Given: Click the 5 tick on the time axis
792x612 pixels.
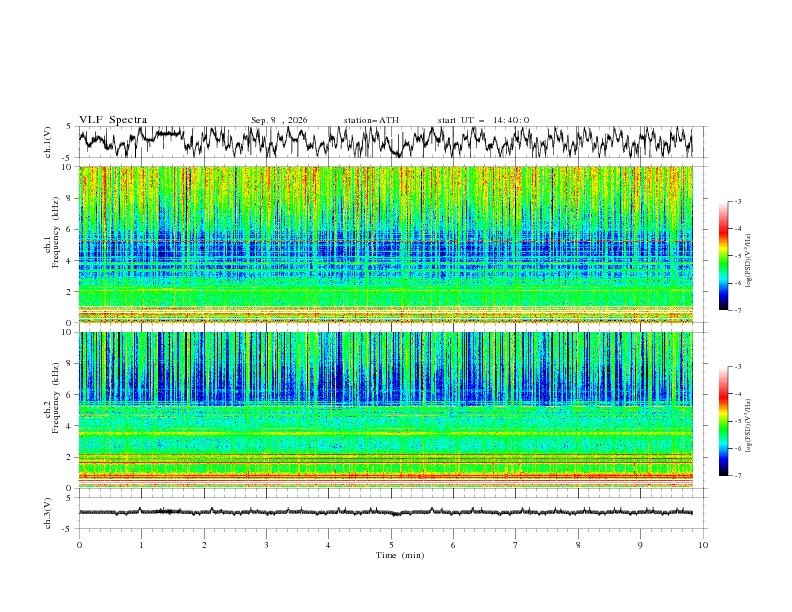Looking at the screenshot, I should [x=391, y=545].
